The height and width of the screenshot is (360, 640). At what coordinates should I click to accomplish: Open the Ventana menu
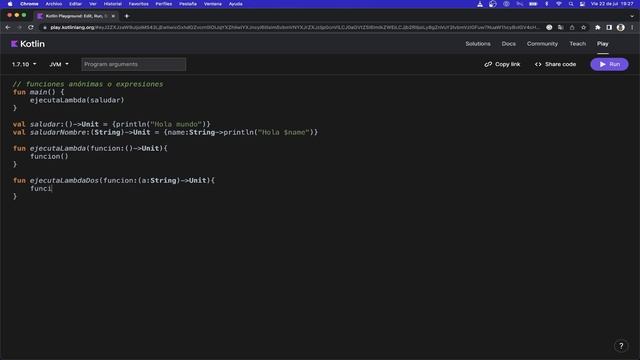[x=213, y=4]
